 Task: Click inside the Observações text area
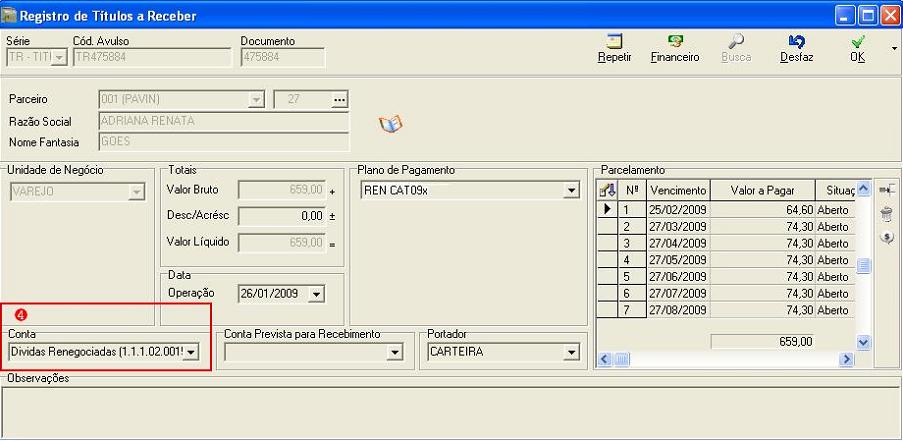[x=451, y=412]
